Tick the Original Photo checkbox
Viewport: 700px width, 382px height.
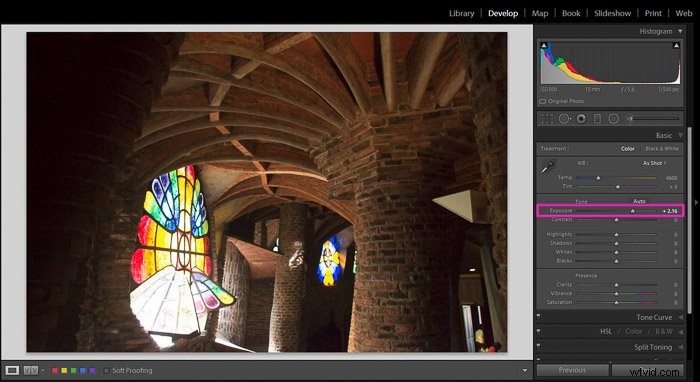[x=542, y=101]
